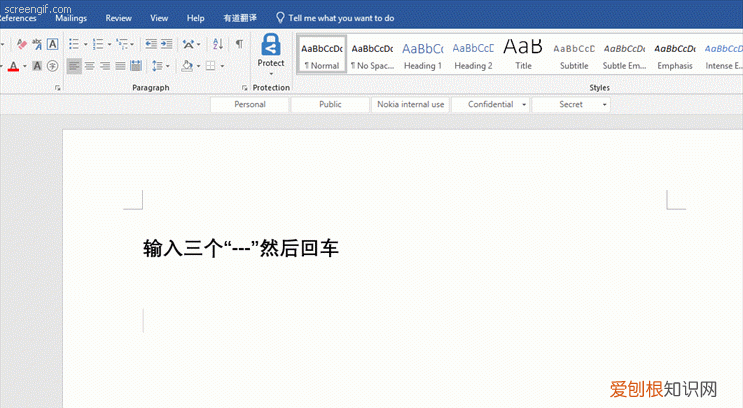Click the Nokia internal use label
743x408 pixels.
coord(410,104)
